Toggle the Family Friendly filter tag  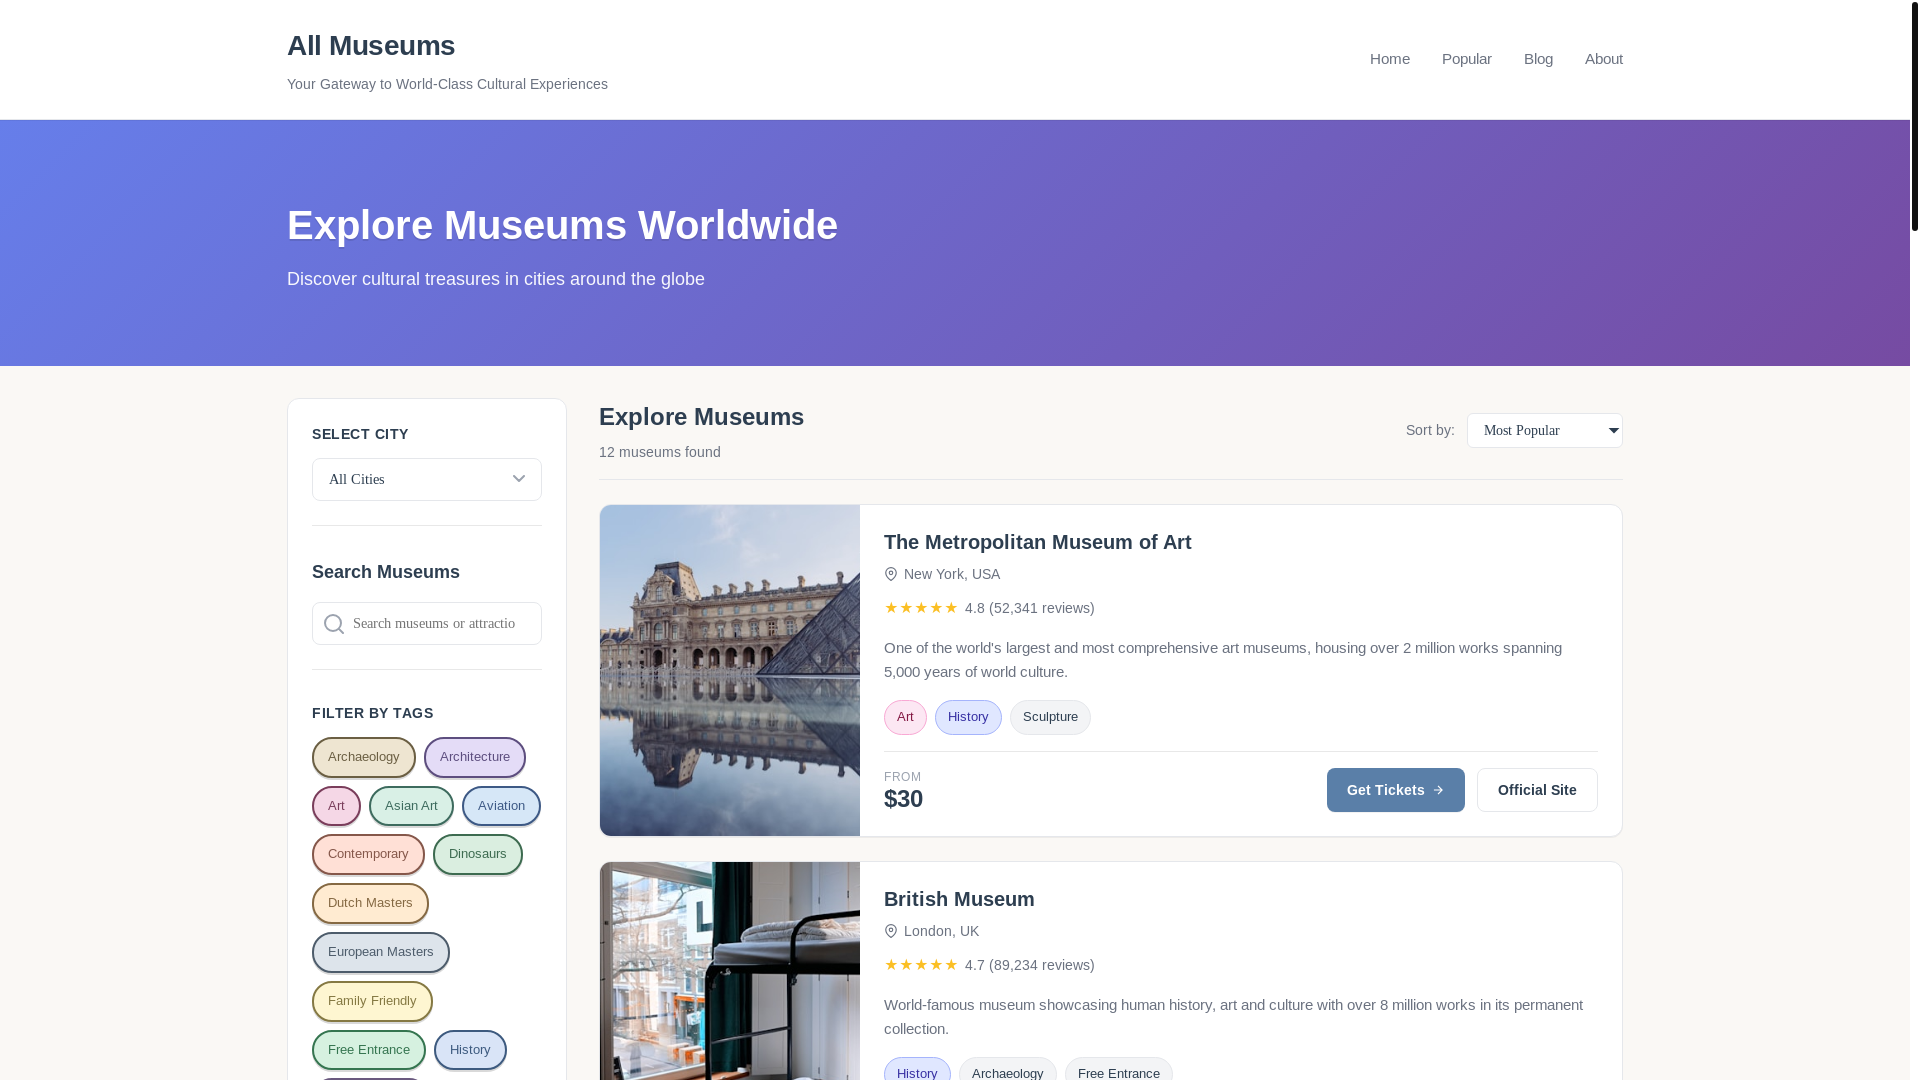[x=372, y=1001]
